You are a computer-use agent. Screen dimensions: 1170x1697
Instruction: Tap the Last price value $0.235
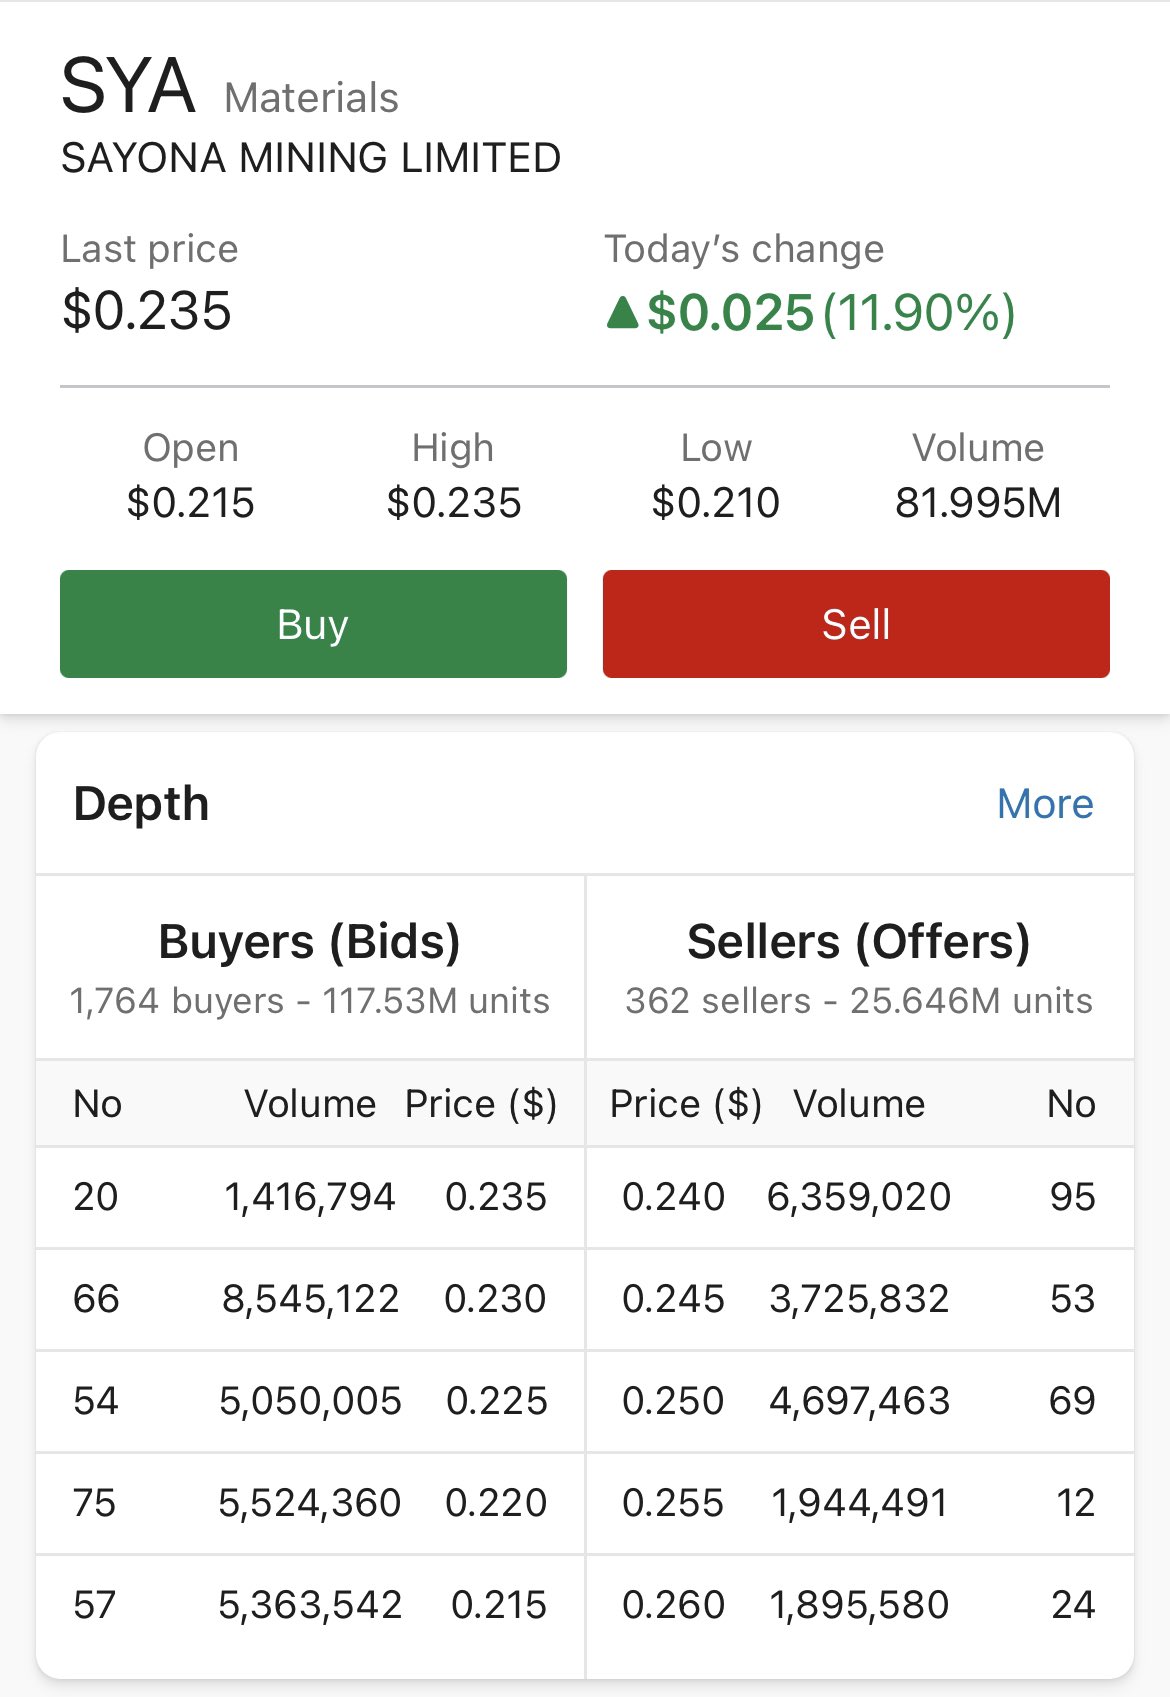(x=147, y=310)
